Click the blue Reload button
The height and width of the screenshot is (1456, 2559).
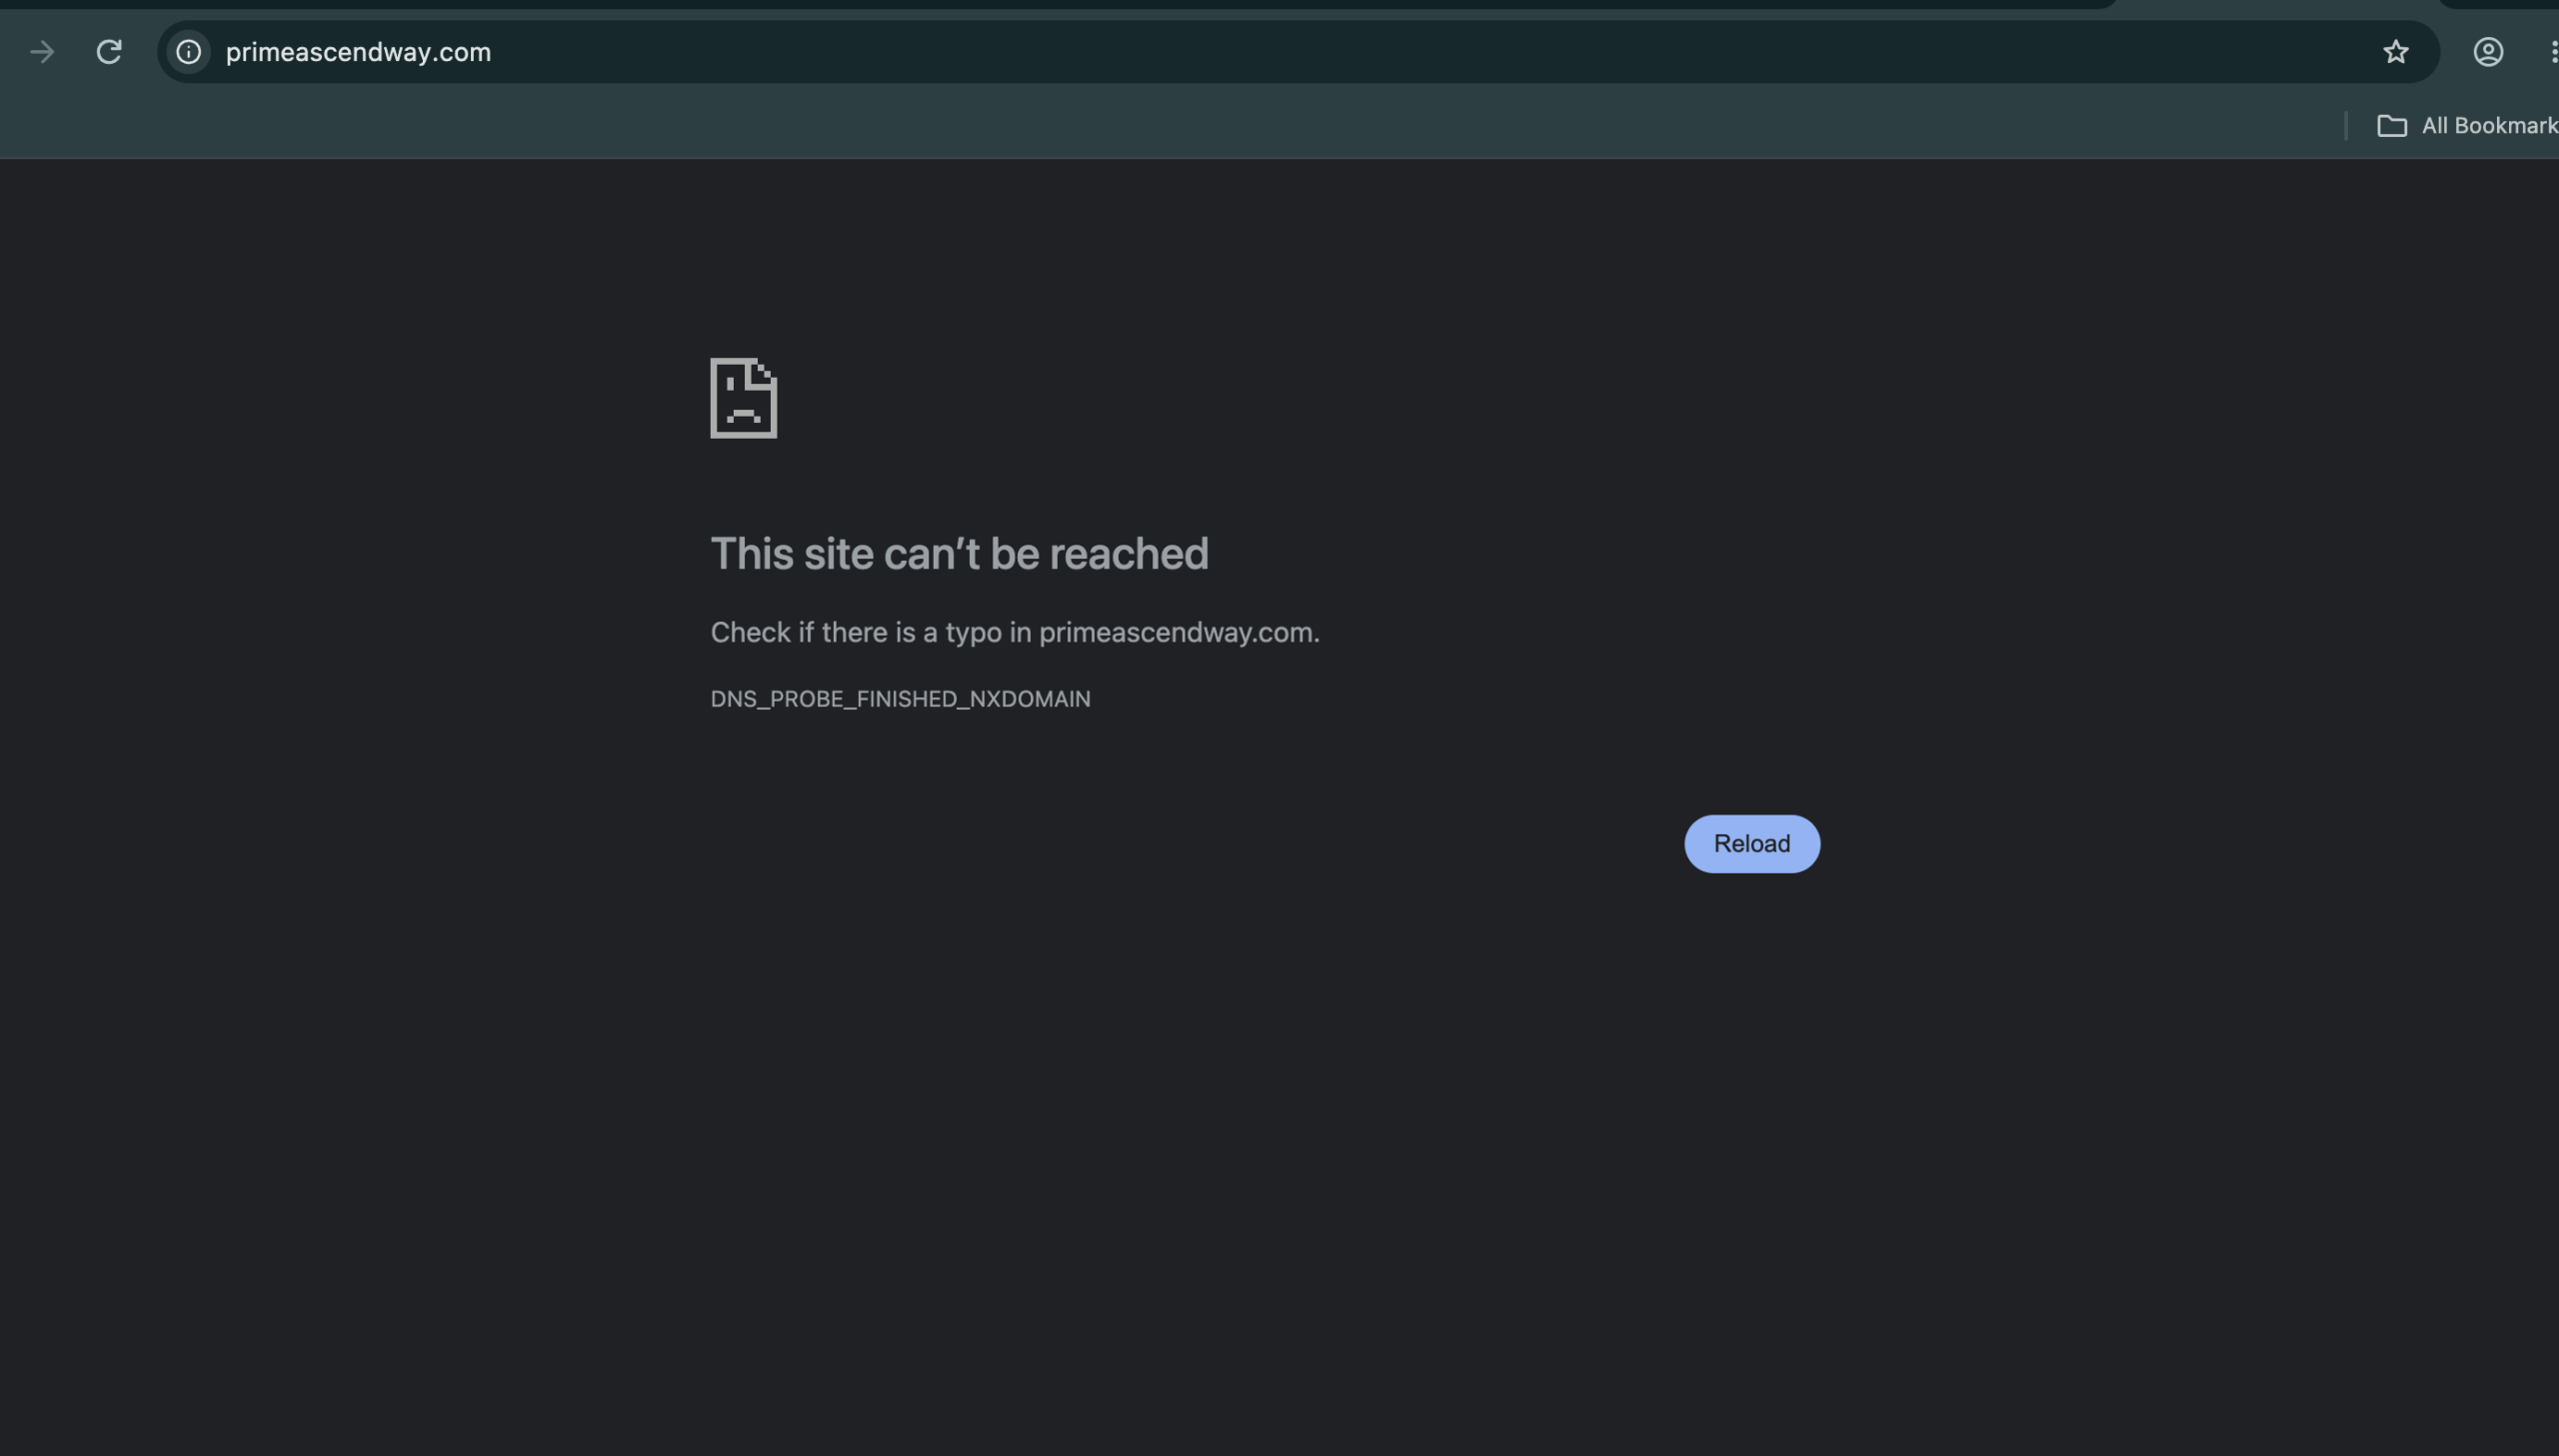pos(1752,844)
